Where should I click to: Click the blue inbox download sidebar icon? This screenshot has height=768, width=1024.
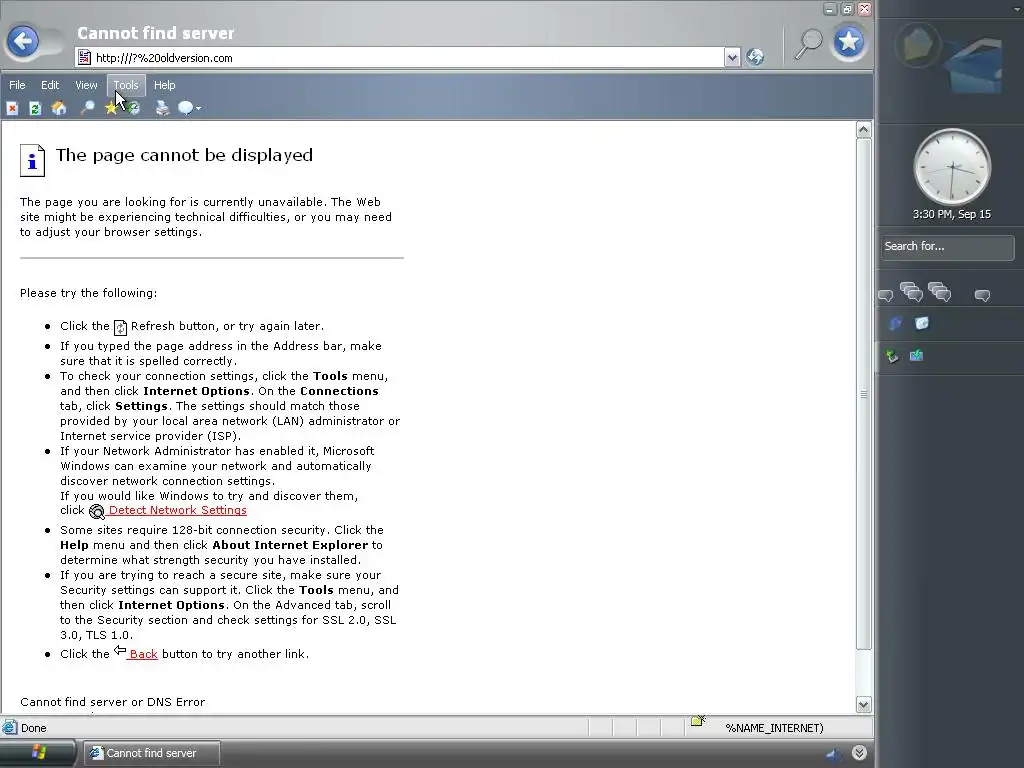(916, 355)
